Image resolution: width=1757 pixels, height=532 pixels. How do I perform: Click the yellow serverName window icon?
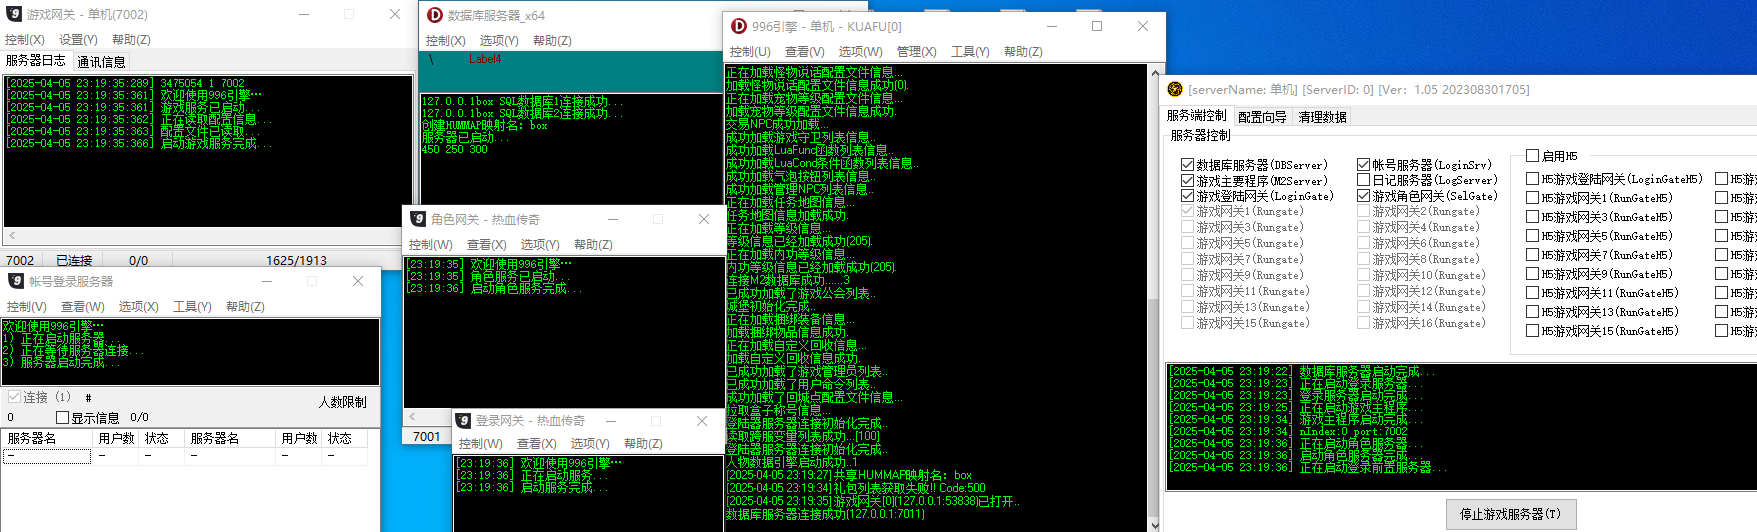(x=1175, y=89)
